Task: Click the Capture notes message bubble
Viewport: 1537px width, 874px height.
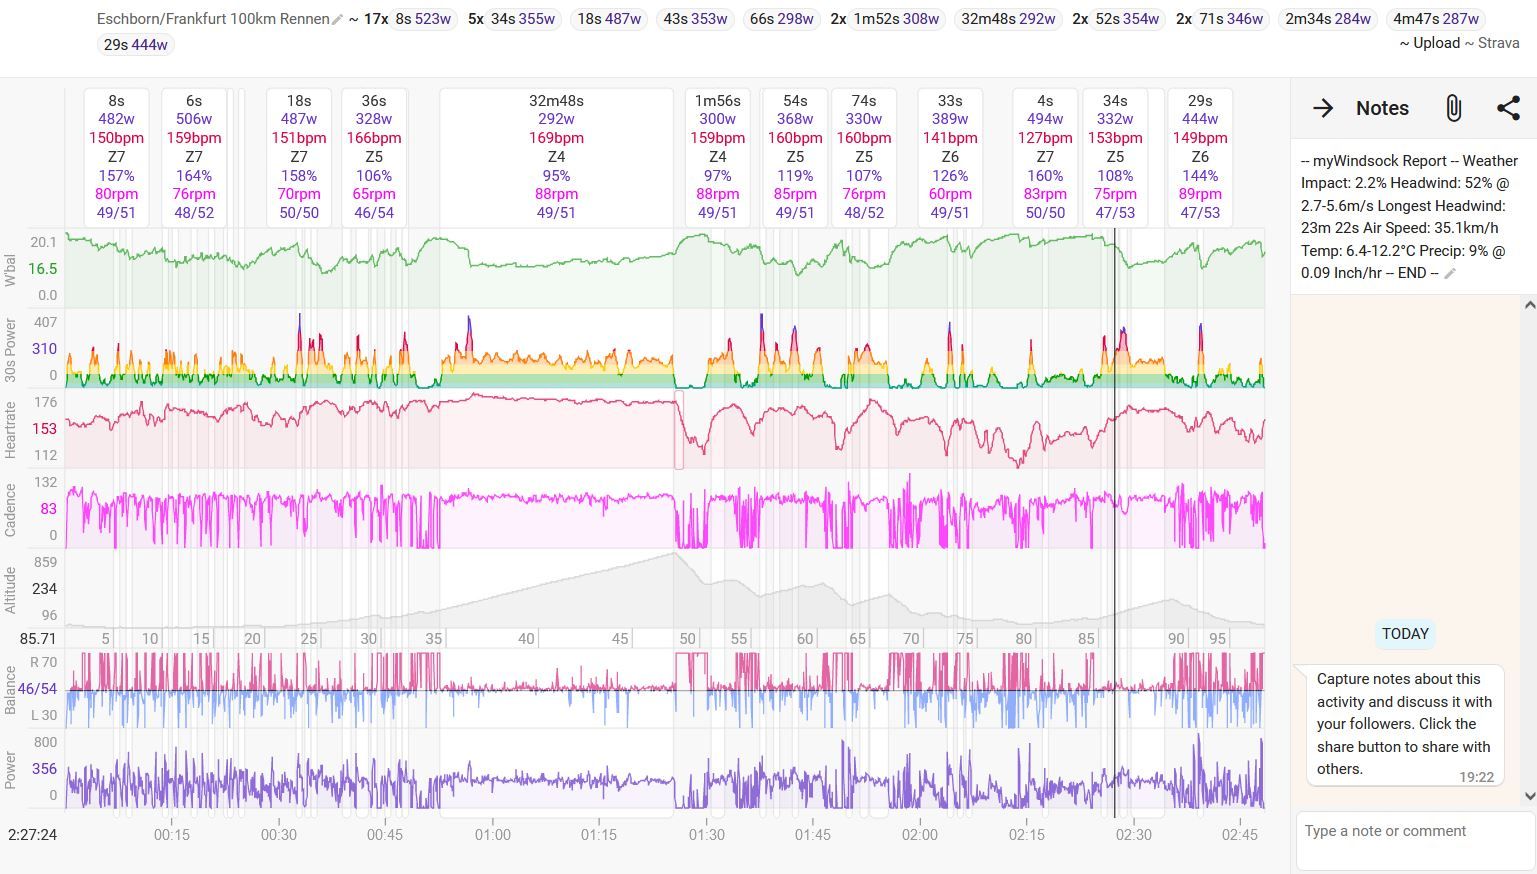Action: (x=1405, y=724)
